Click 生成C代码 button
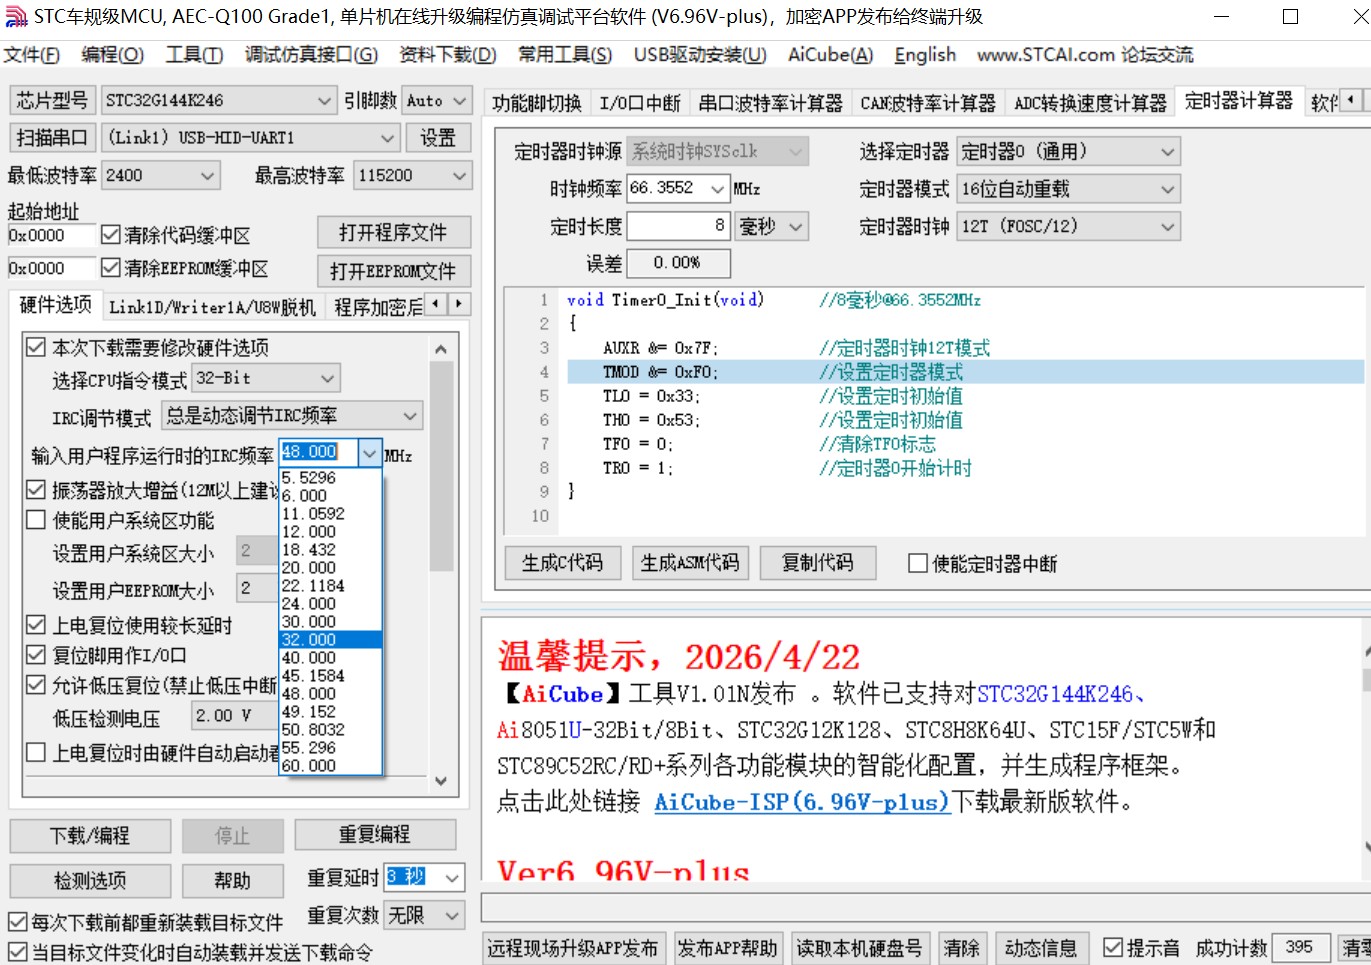1371x965 pixels. point(562,563)
